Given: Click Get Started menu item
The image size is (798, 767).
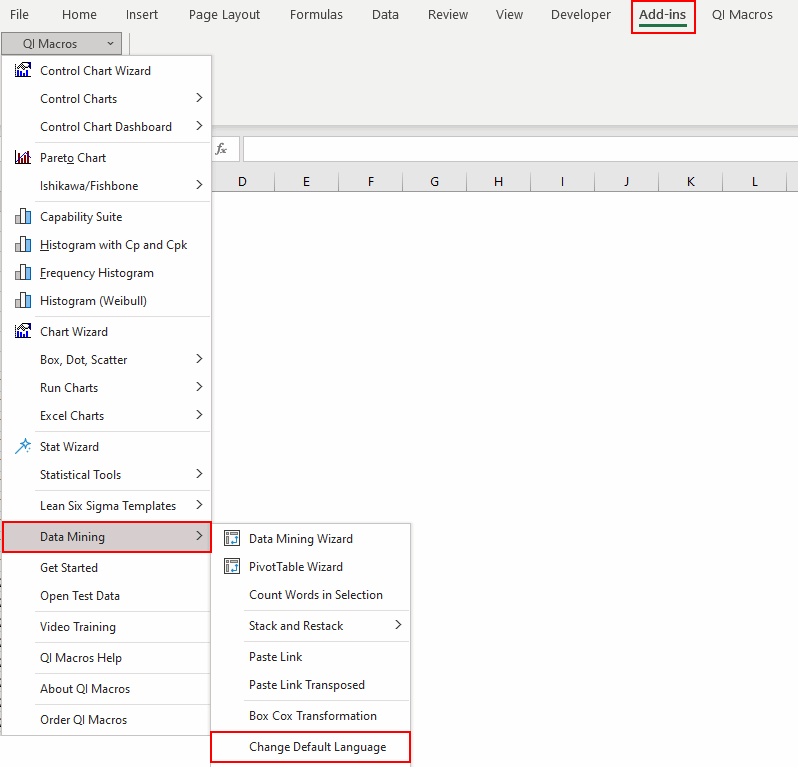Looking at the screenshot, I should tap(107, 567).
